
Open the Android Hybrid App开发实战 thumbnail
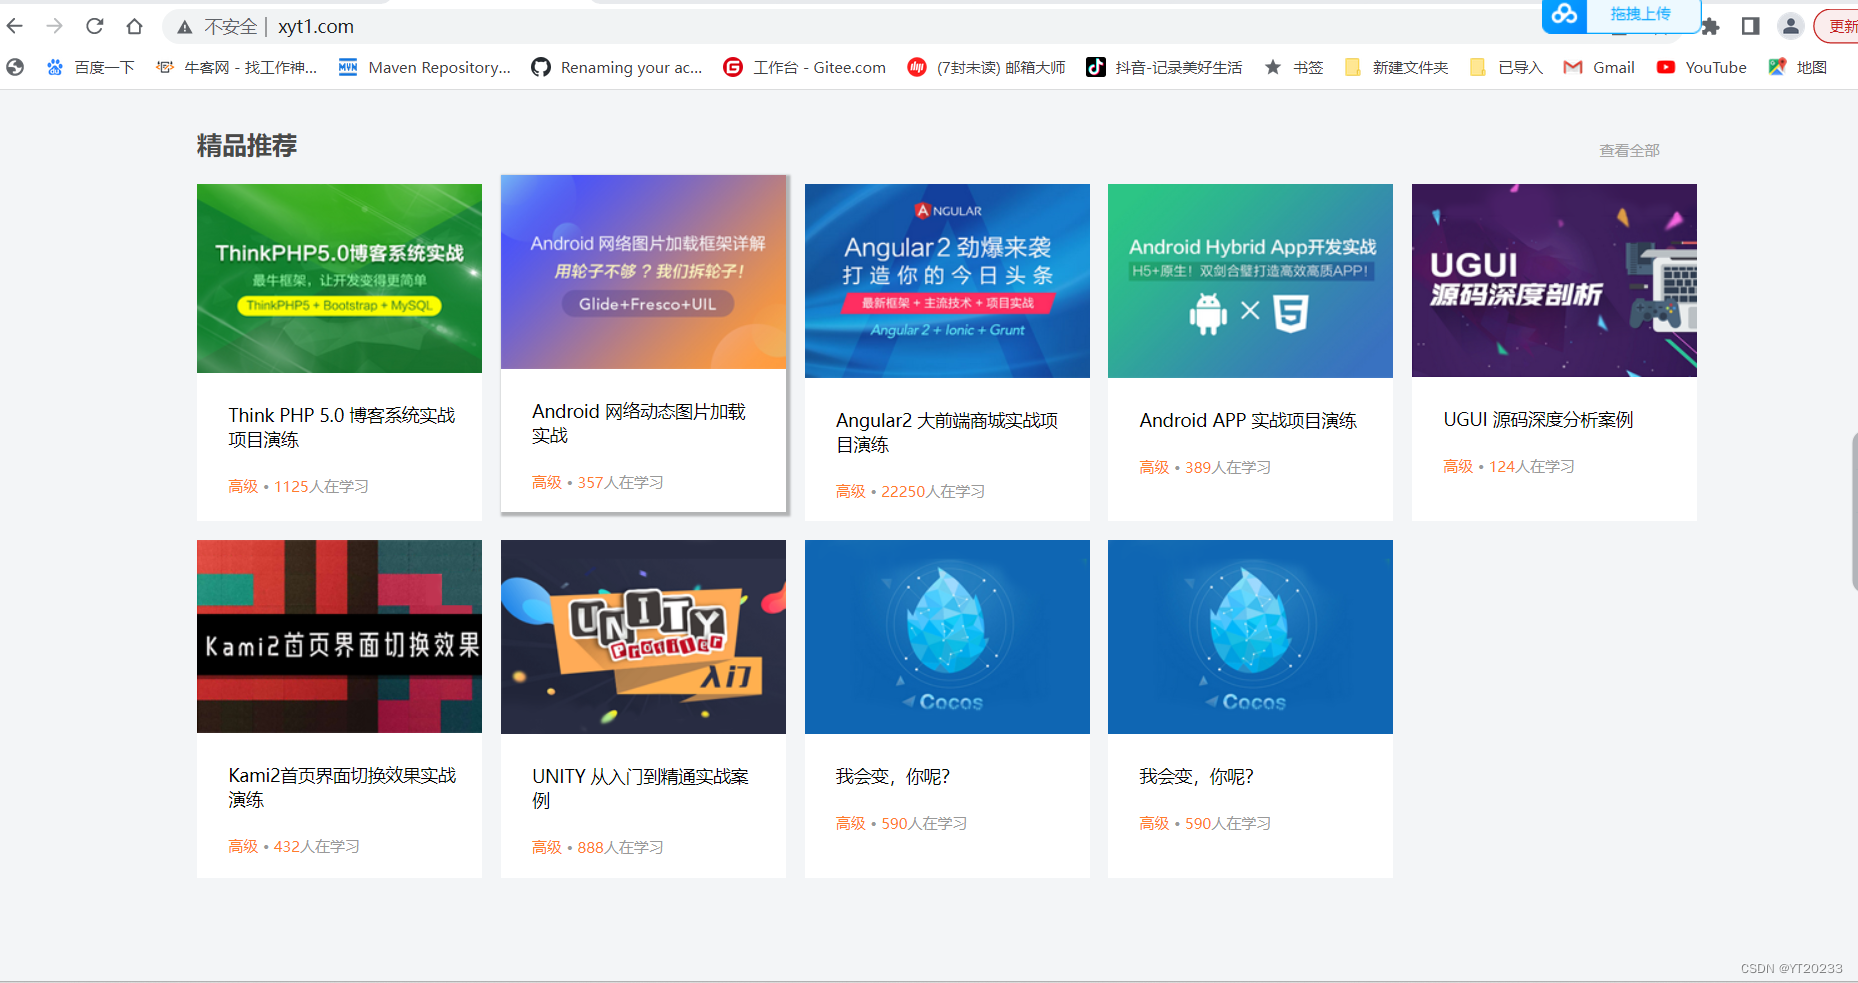(x=1250, y=281)
